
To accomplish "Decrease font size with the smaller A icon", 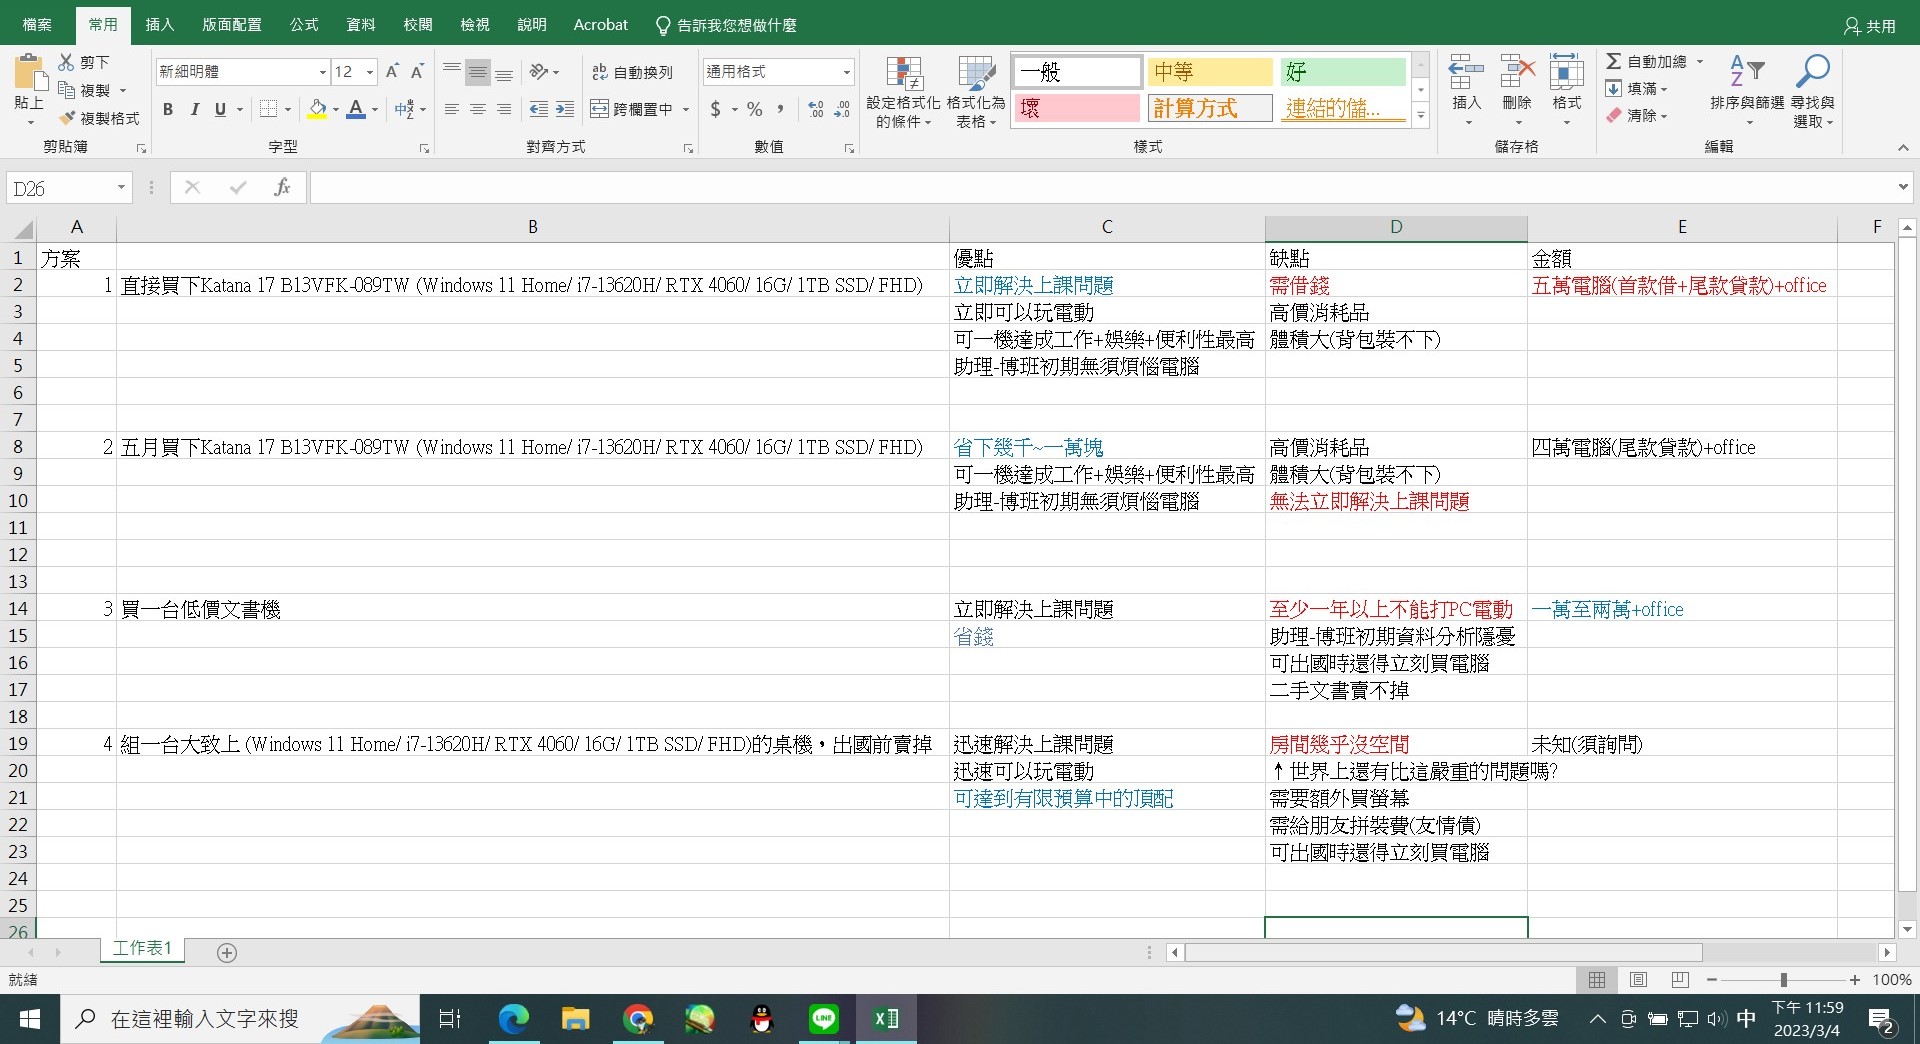I will point(418,71).
